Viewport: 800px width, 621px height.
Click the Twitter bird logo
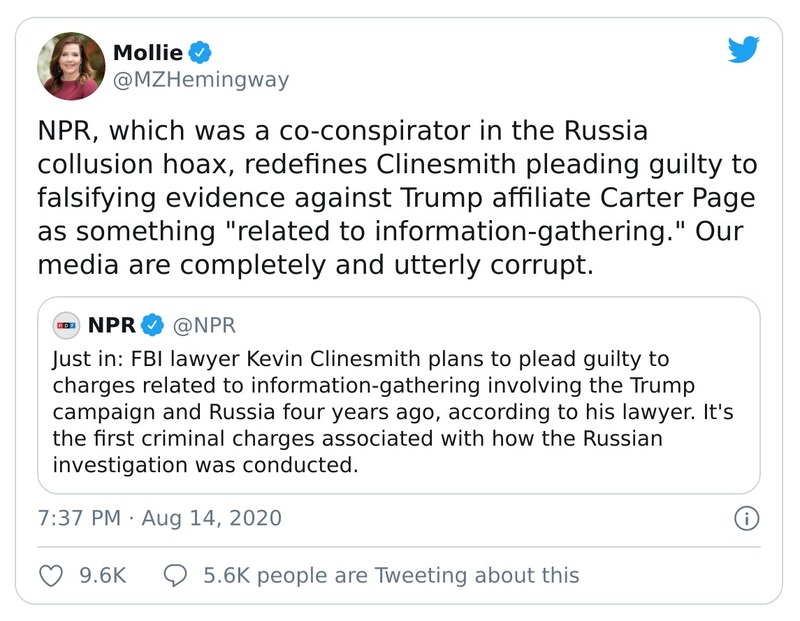(x=743, y=50)
